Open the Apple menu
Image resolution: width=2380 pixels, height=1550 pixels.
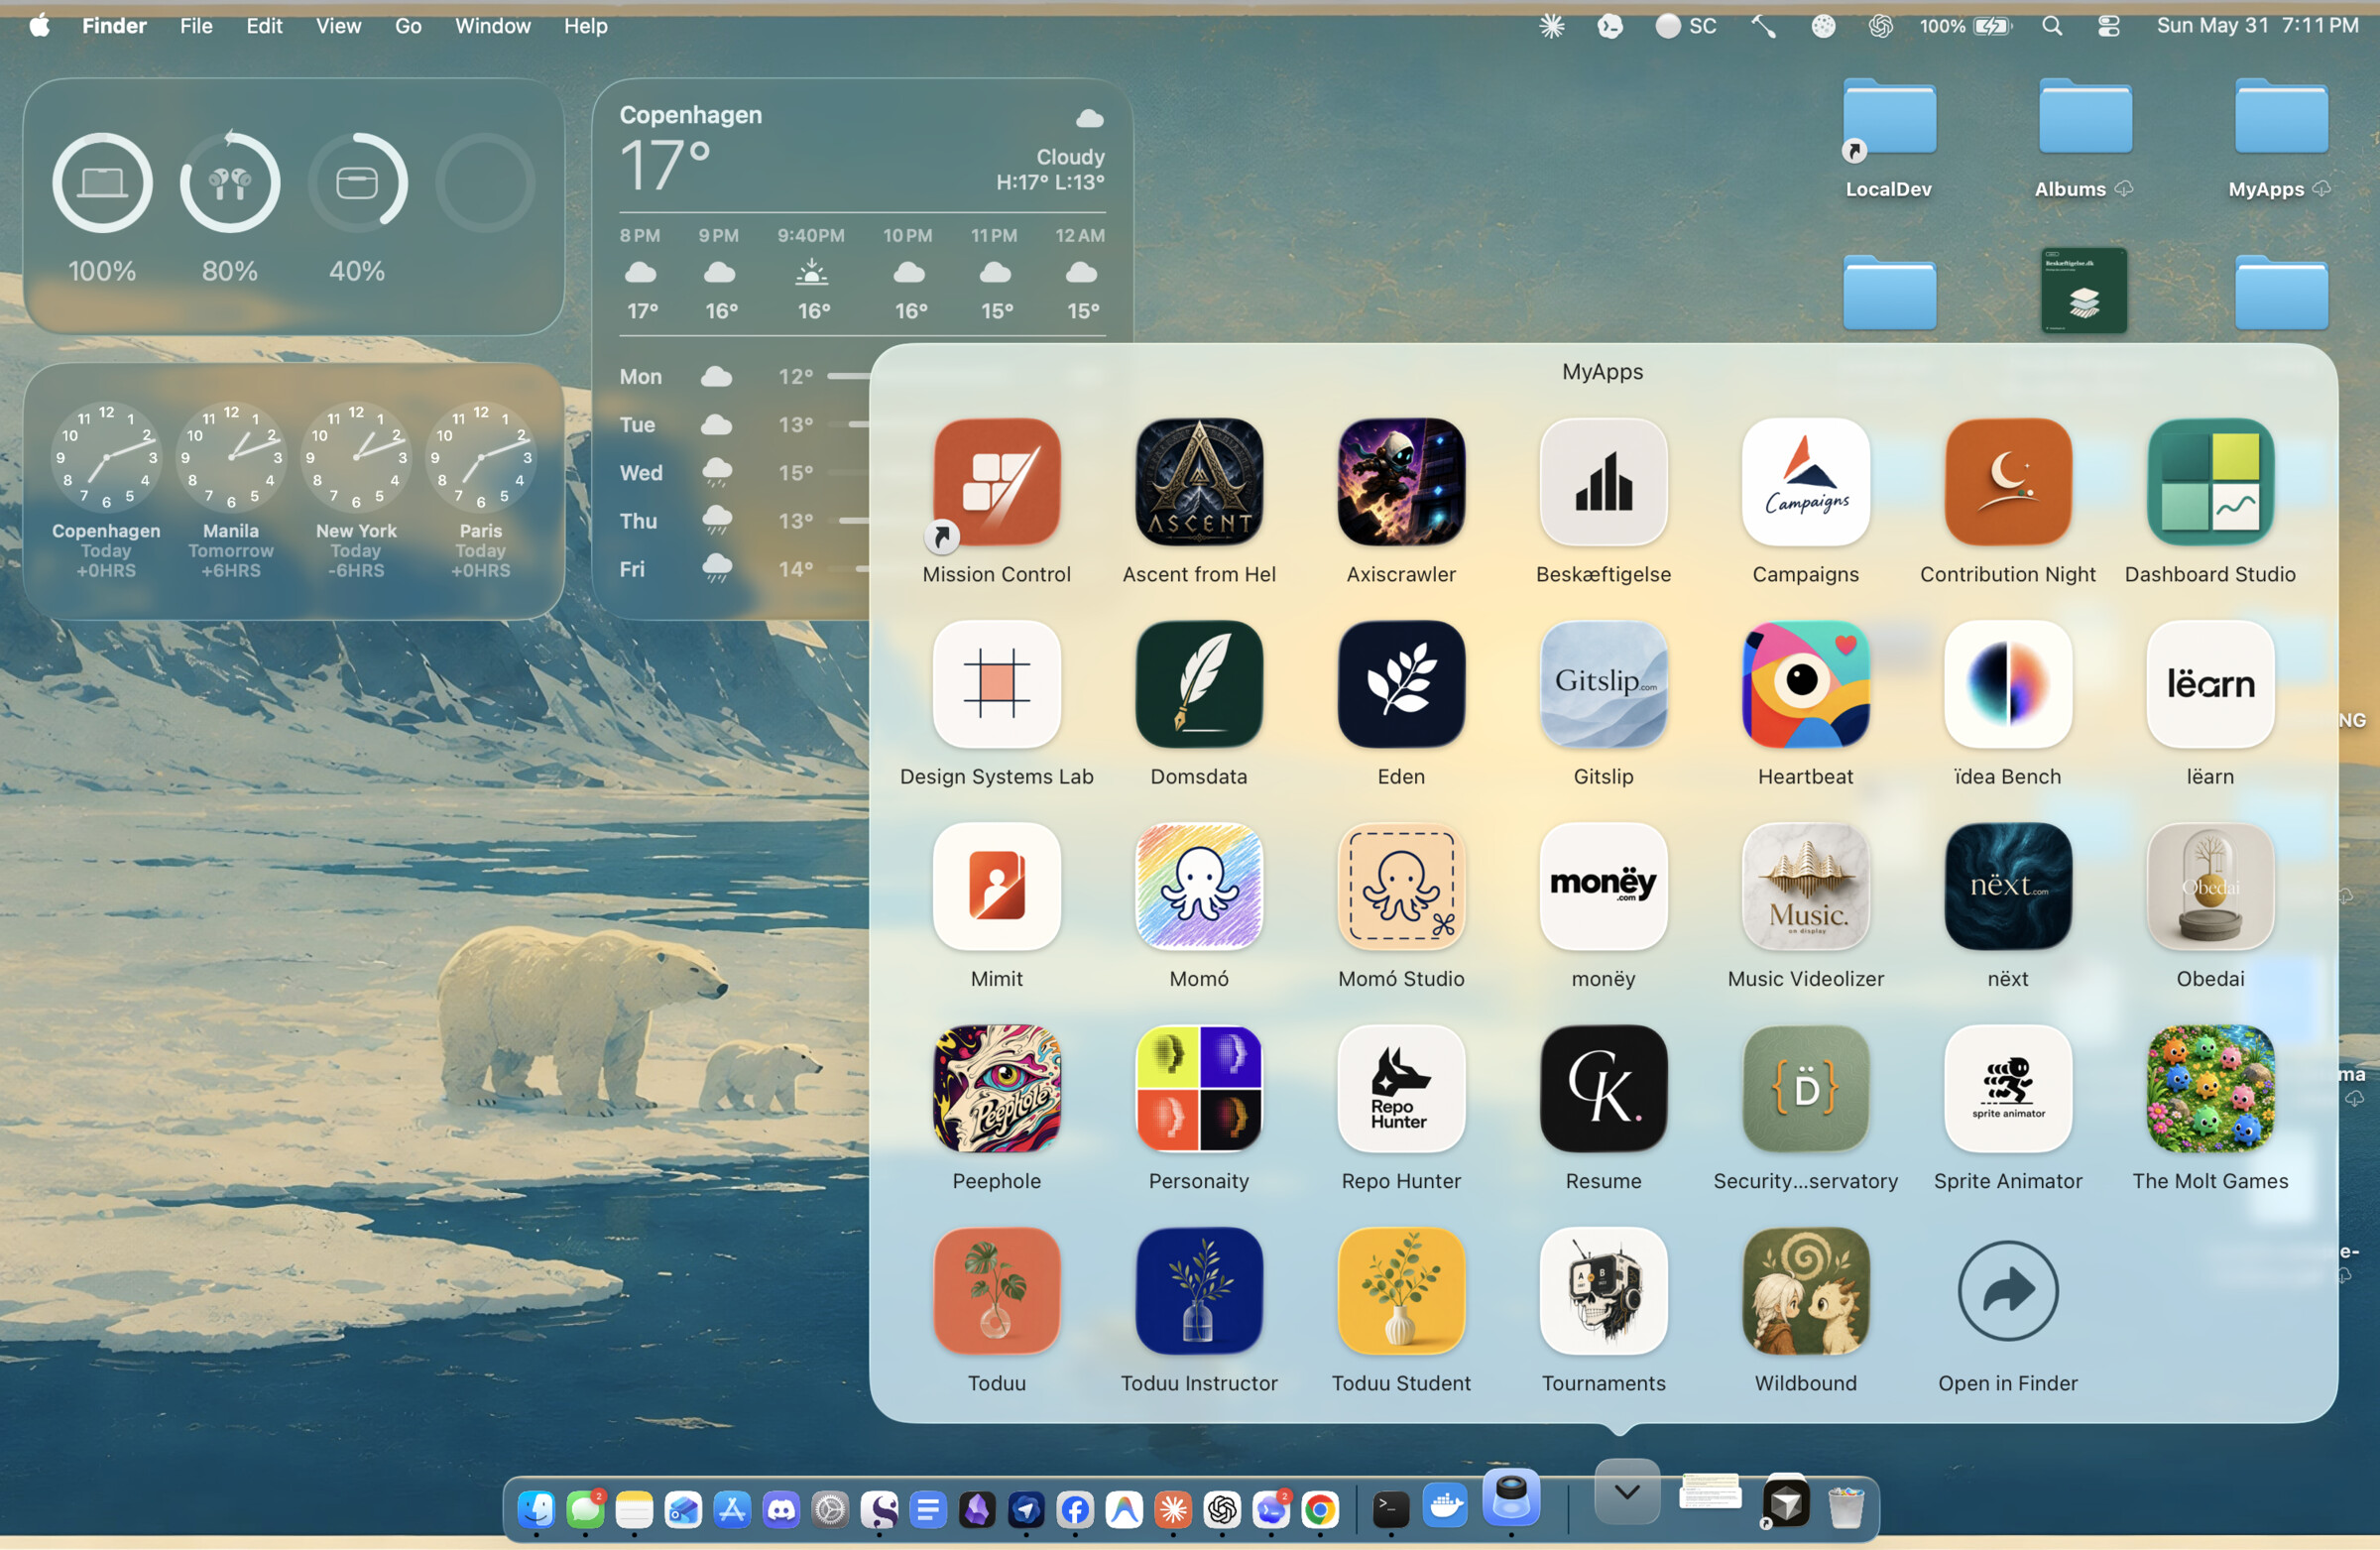tap(39, 26)
